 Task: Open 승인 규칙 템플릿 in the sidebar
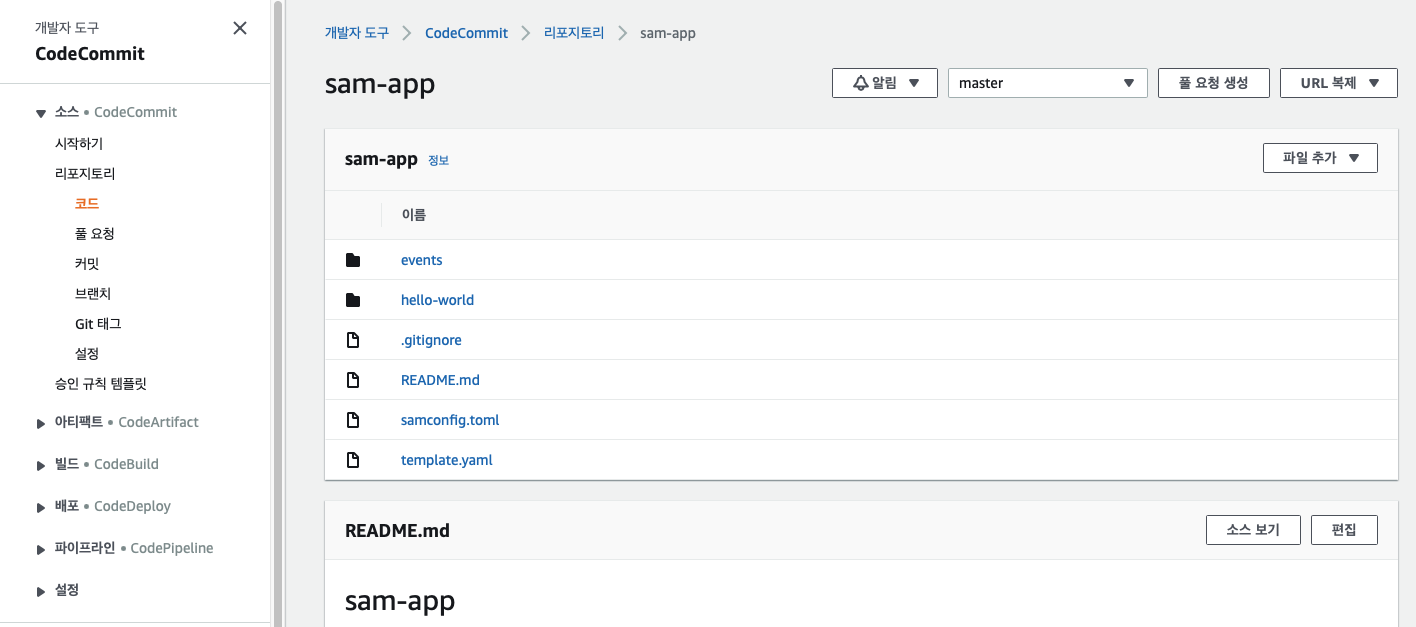coord(101,383)
